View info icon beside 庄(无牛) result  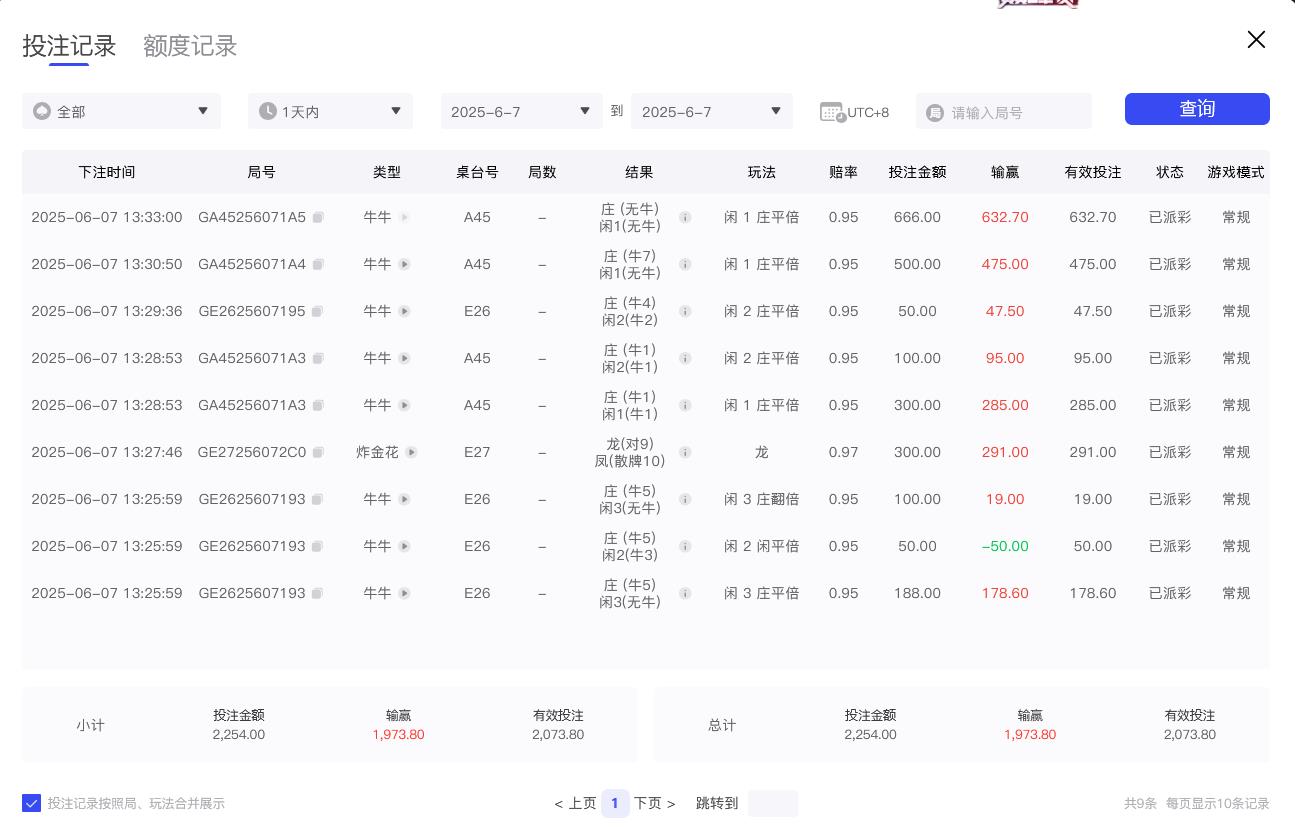[x=685, y=217]
